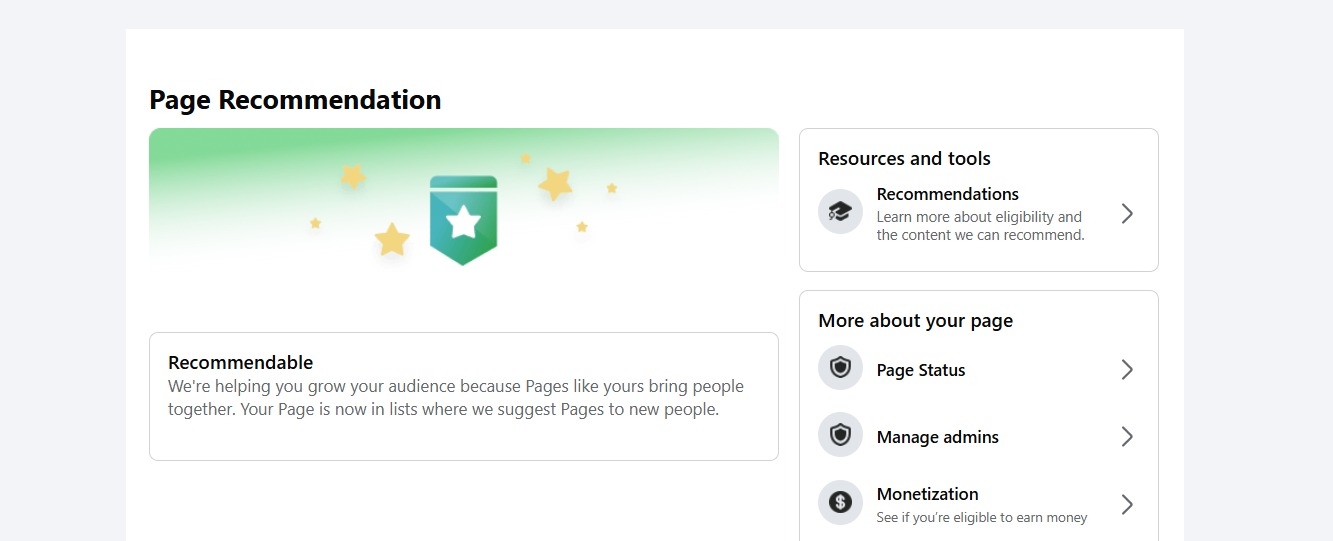Expand the Page Status chevron arrow

[x=1127, y=369]
